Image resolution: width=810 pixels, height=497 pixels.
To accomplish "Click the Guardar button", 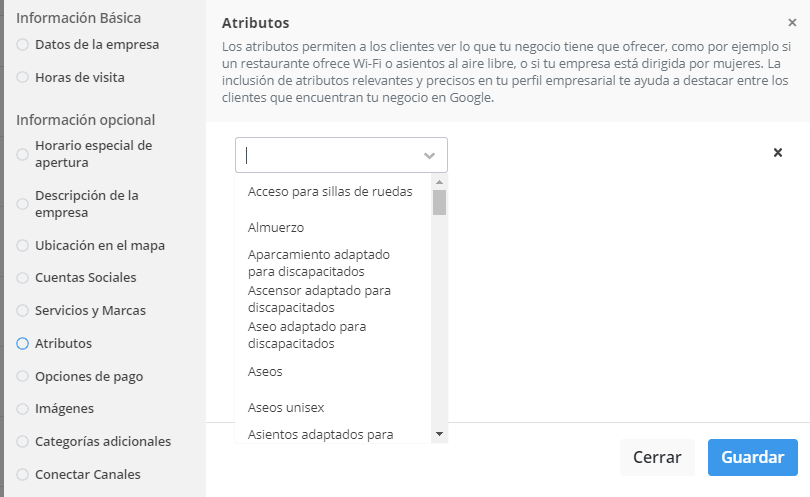I will (752, 457).
